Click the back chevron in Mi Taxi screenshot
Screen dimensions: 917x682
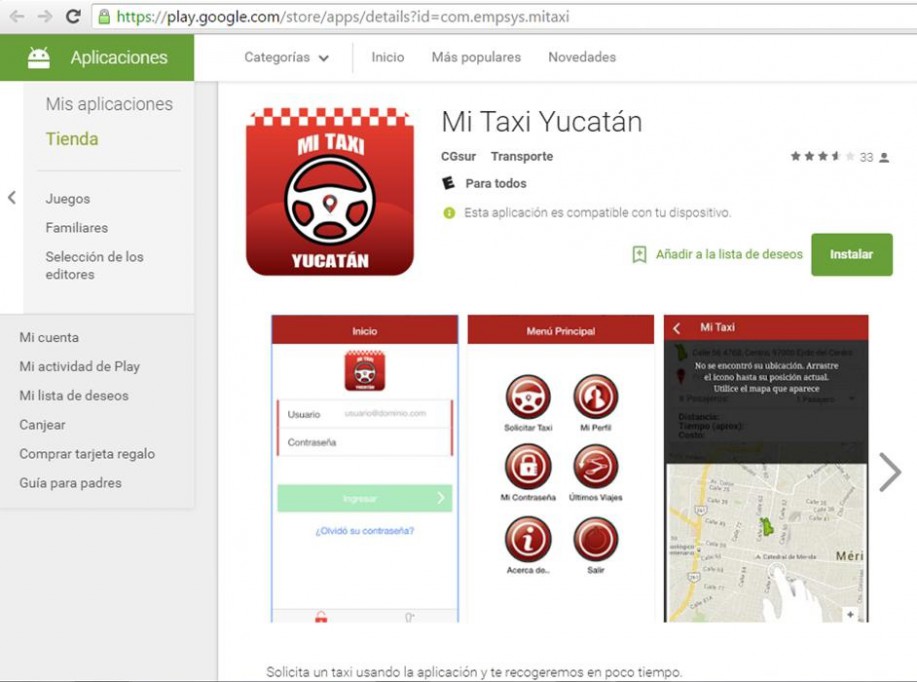coord(677,328)
